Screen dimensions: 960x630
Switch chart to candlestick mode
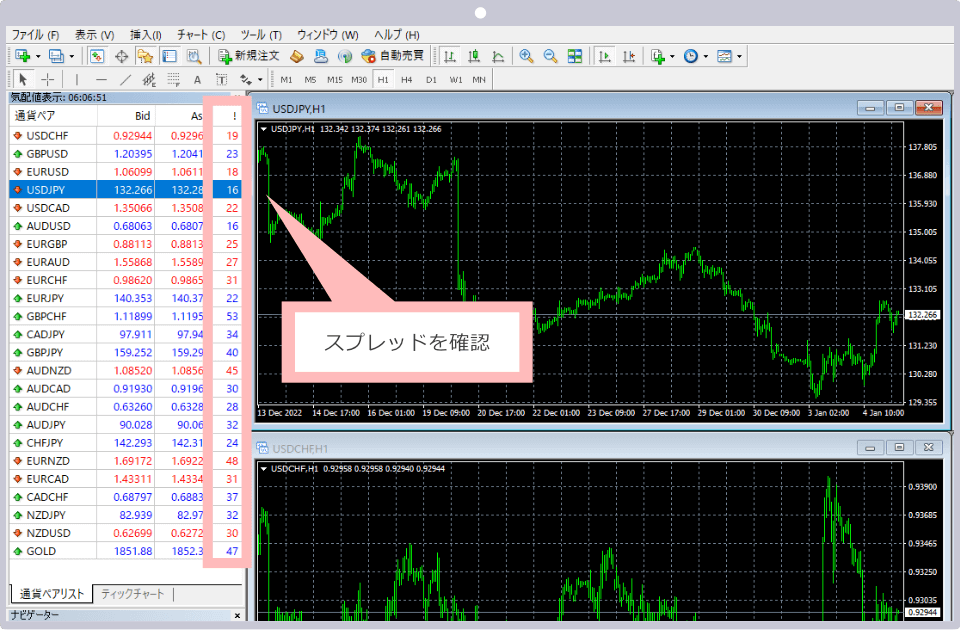[473, 56]
